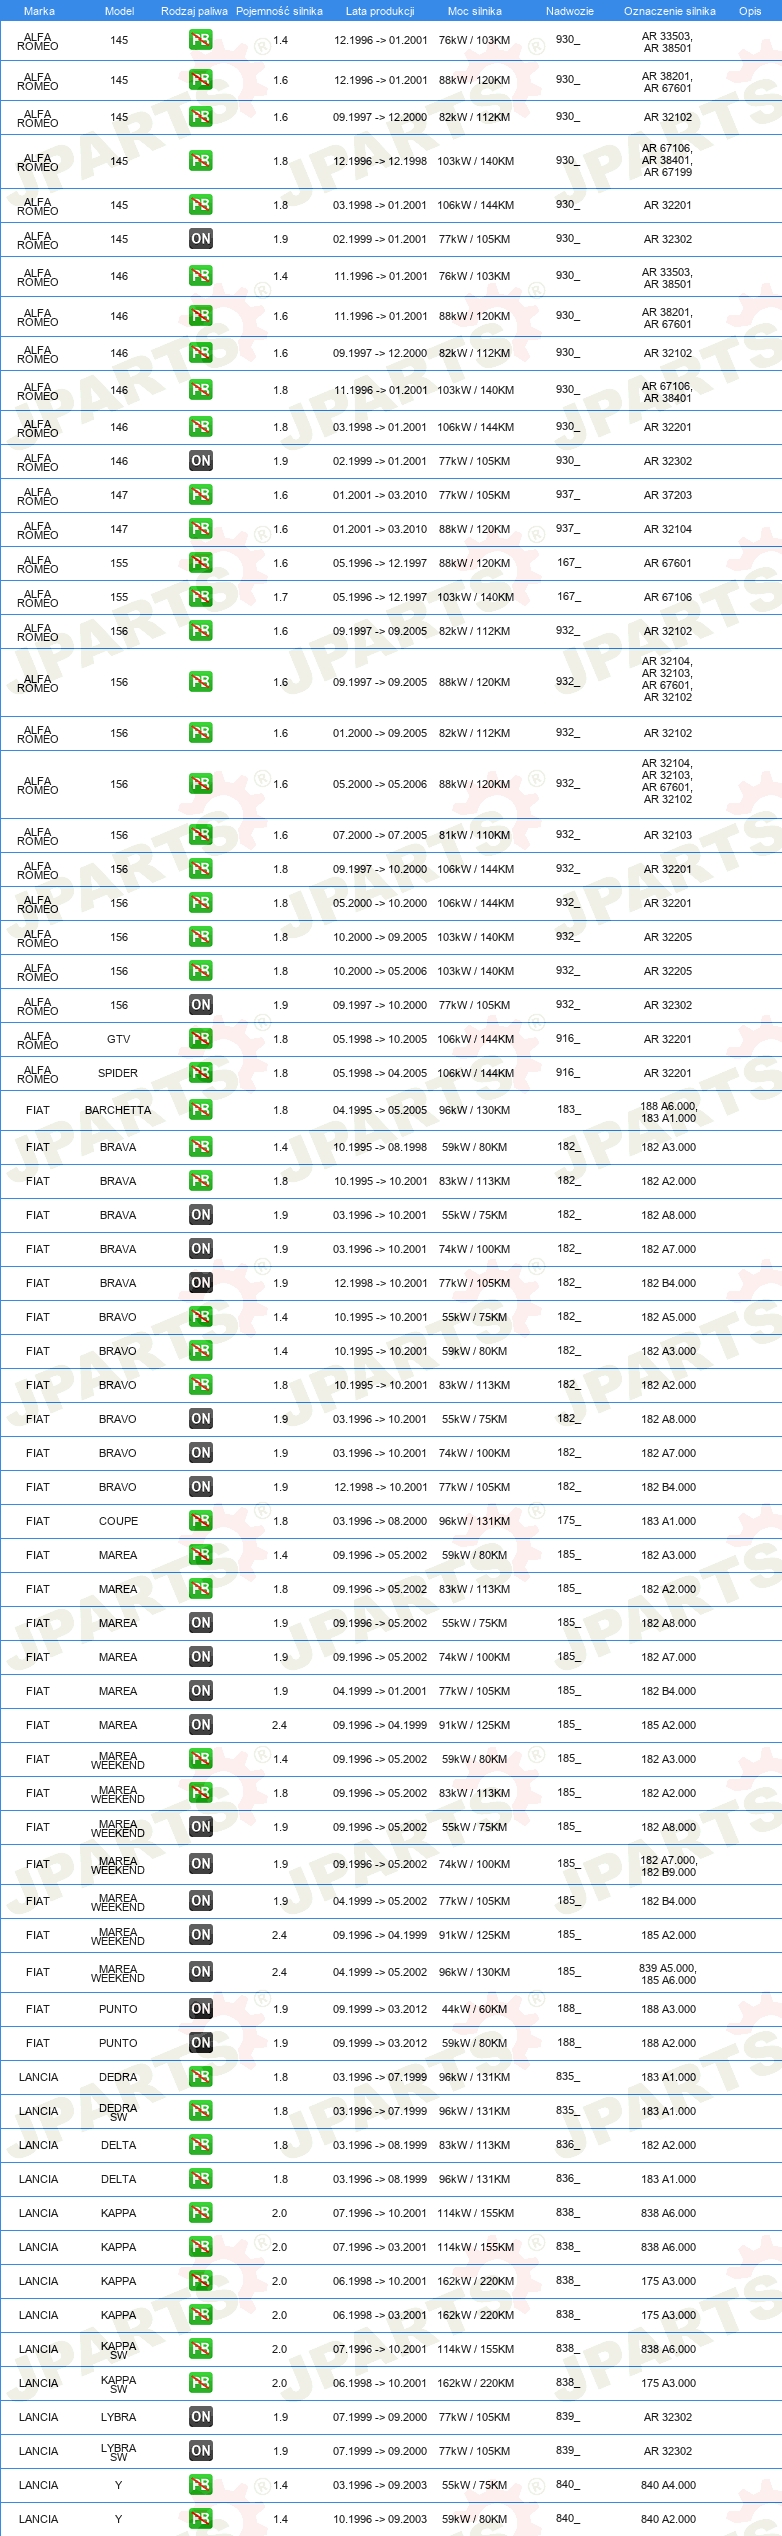Image resolution: width=782 pixels, height=2536 pixels.
Task: Select the BARCHETTA model cell
Action: pos(118,1110)
